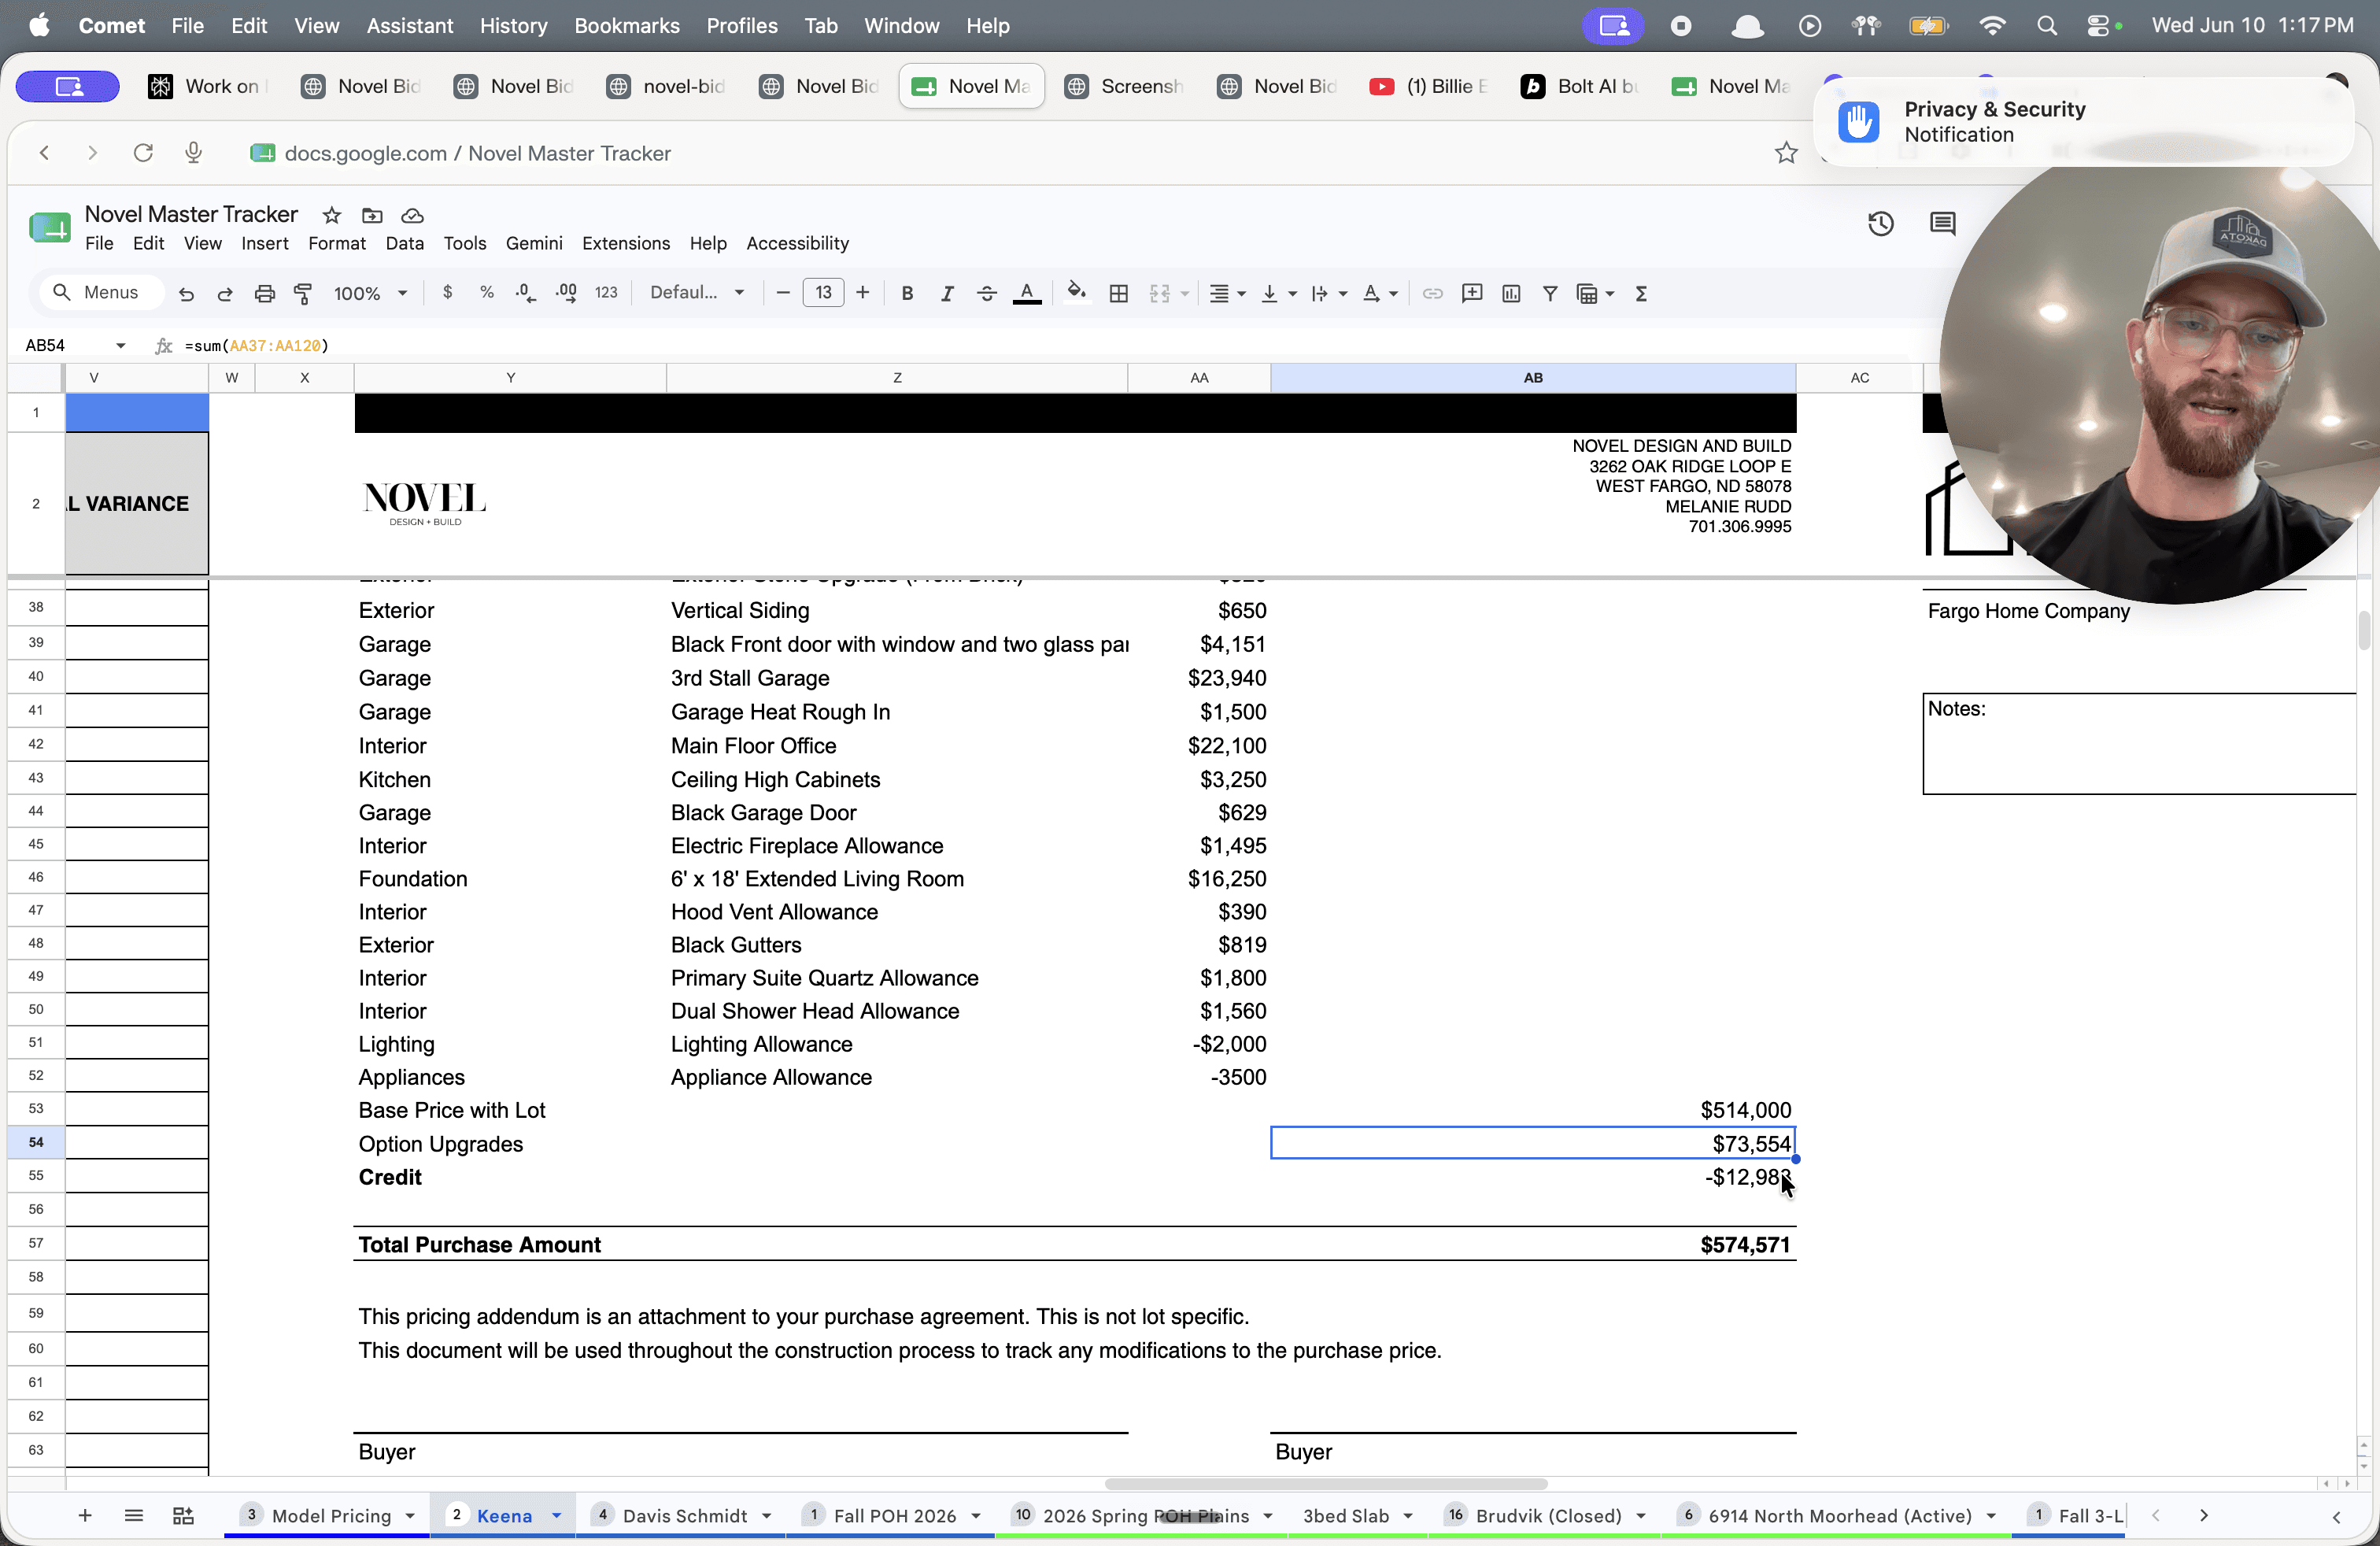Open the Functions sigma menu
2380x1546 pixels.
pyautogui.click(x=1641, y=293)
